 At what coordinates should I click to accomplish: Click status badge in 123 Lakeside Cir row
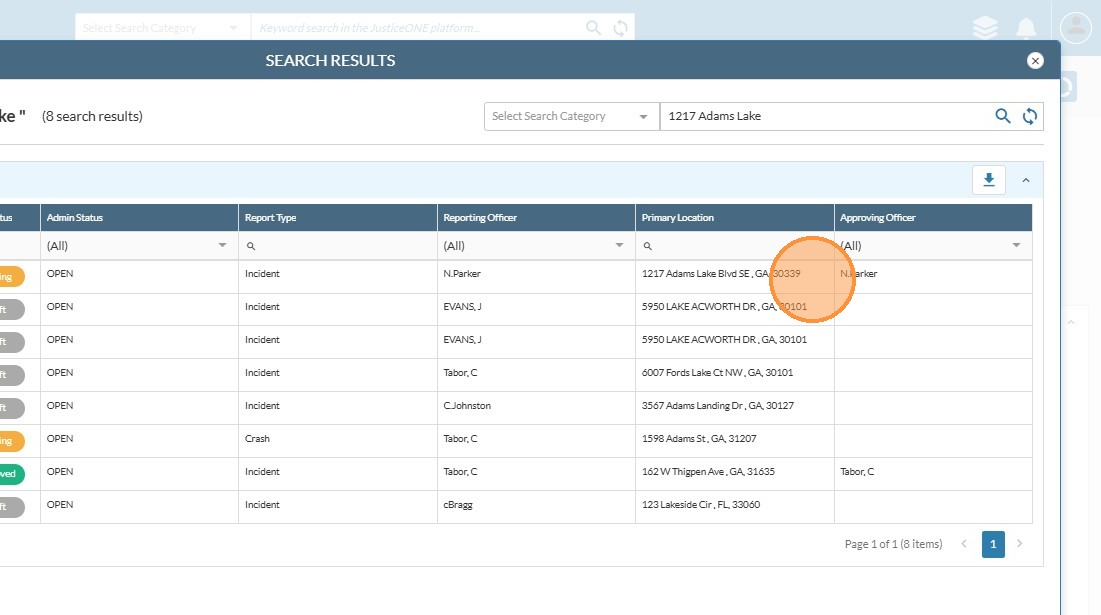(11, 507)
